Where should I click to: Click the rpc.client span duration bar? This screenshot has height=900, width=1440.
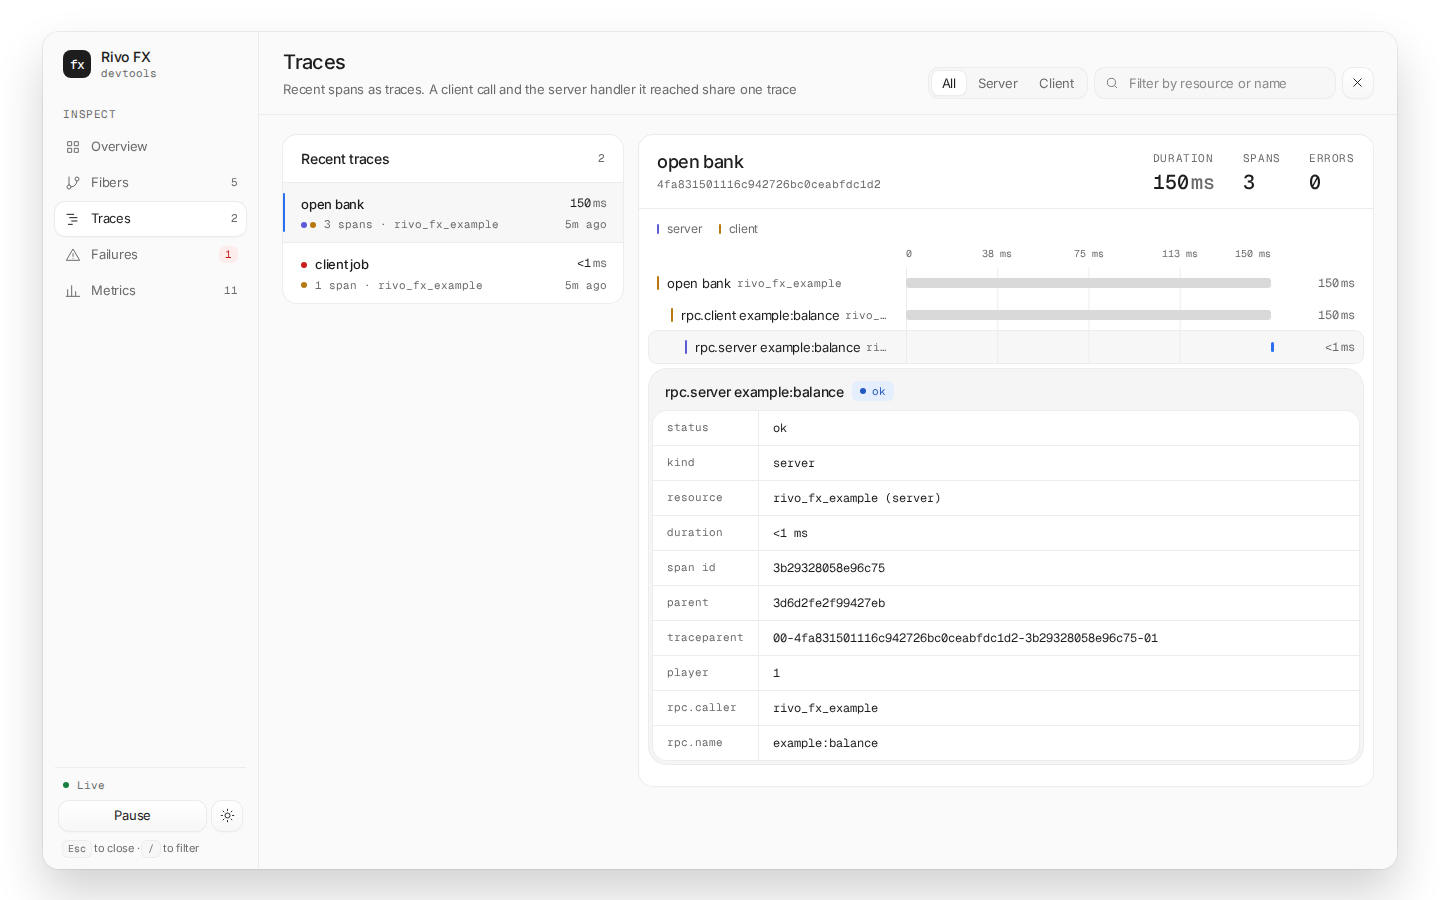coord(1088,316)
